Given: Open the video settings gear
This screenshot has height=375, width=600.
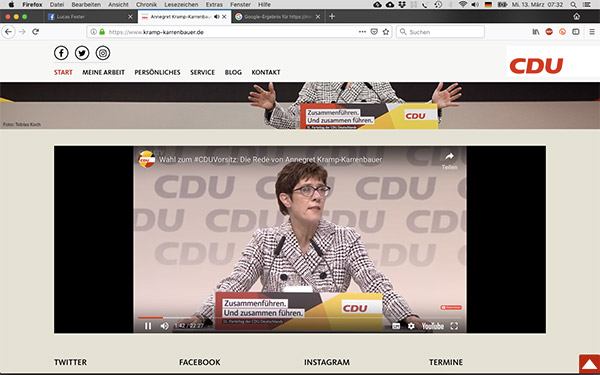Looking at the screenshot, I should pos(411,326).
